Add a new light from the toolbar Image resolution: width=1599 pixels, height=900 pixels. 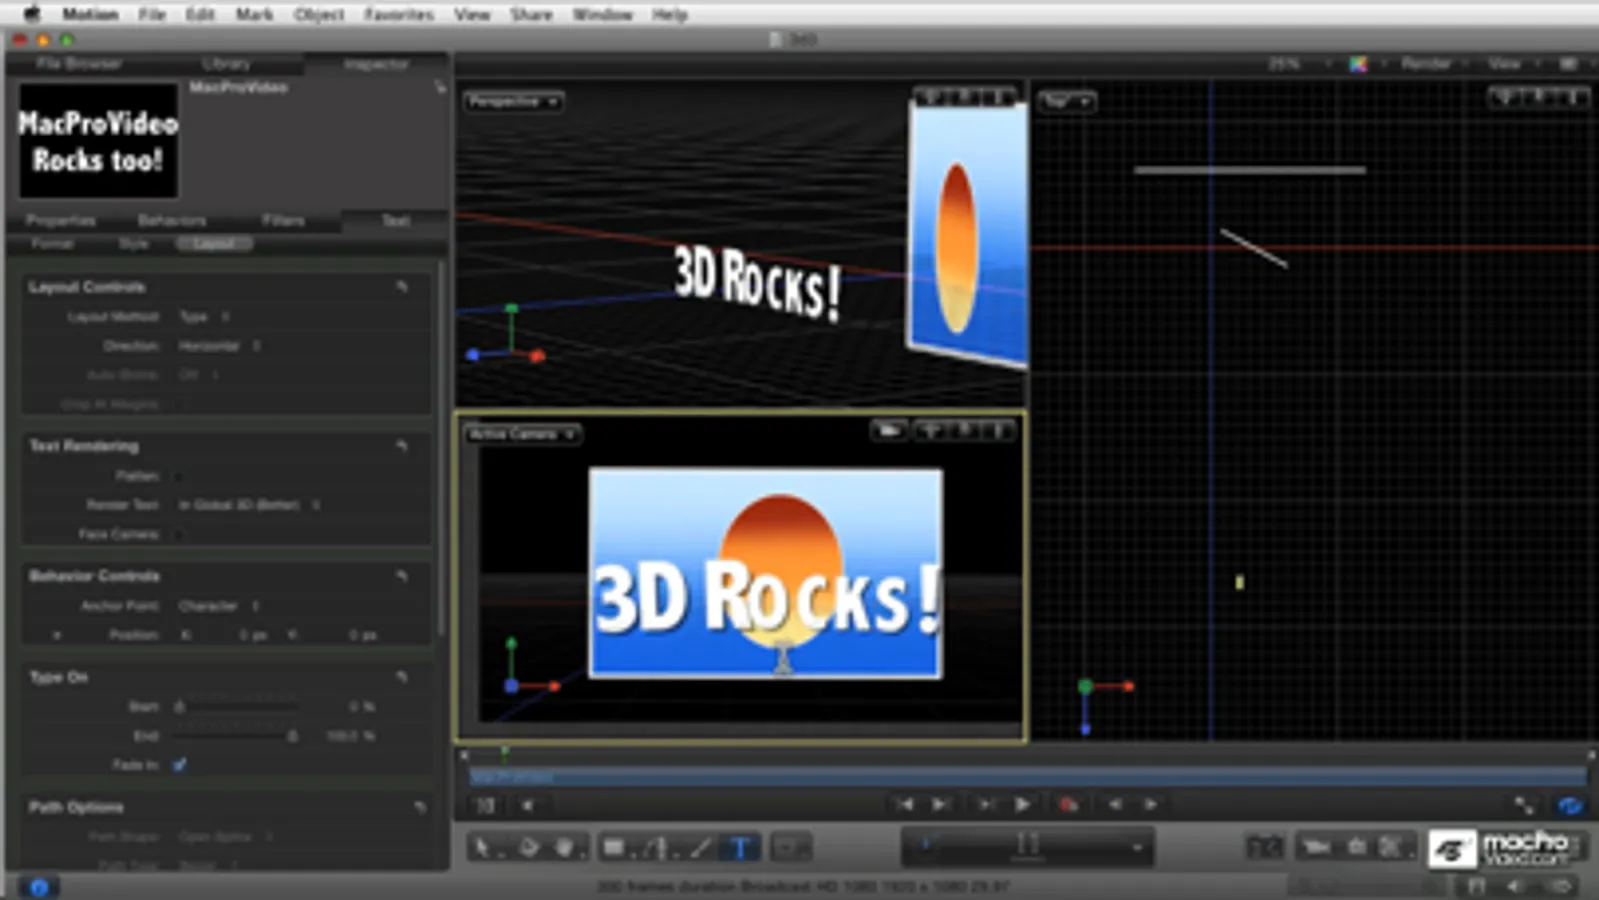(1357, 848)
